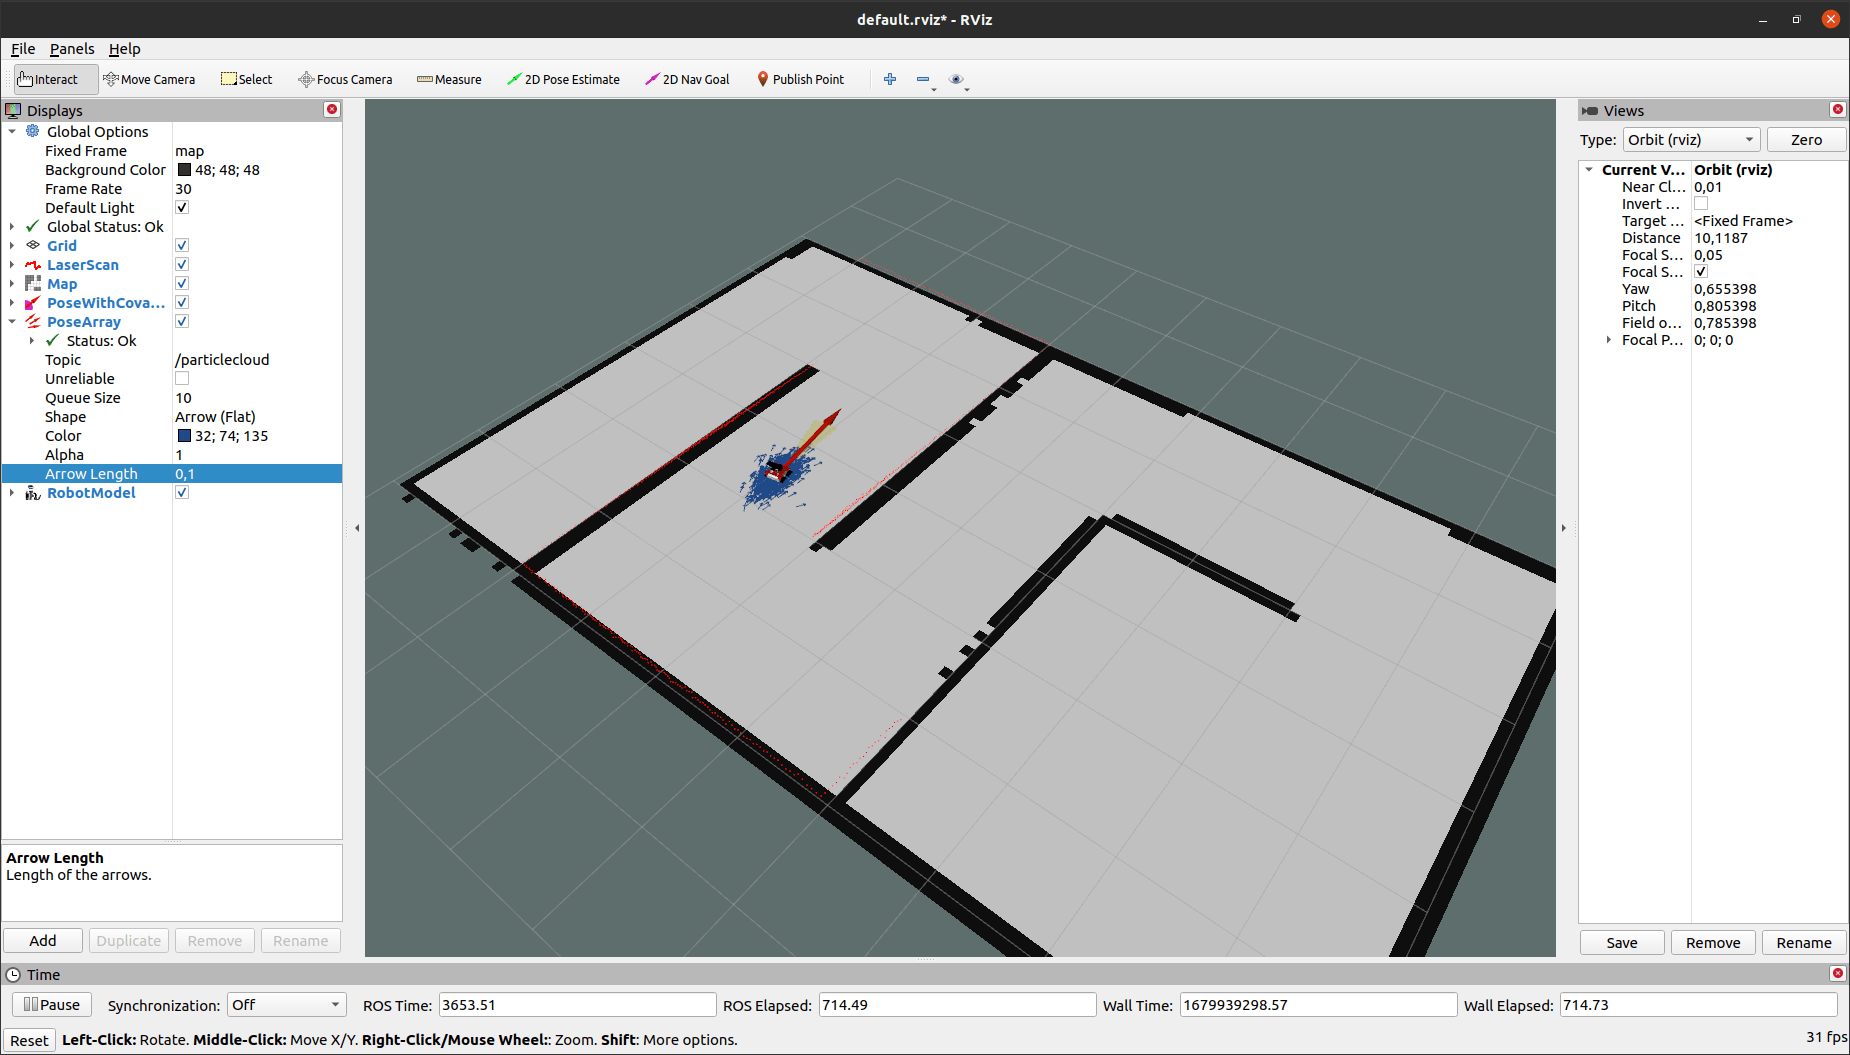Open the Synchronization dropdown
This screenshot has height=1055, width=1850.
coord(286,1005)
